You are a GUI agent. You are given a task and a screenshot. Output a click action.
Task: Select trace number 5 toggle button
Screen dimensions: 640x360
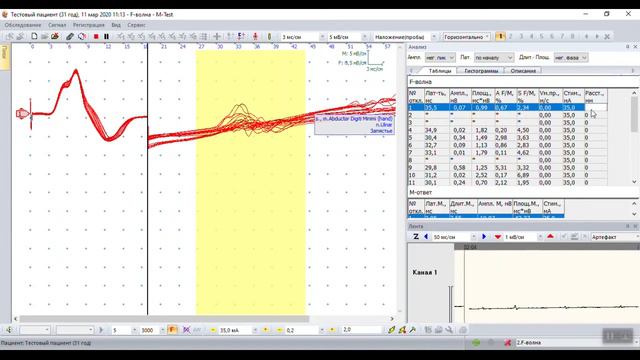[x=541, y=36]
